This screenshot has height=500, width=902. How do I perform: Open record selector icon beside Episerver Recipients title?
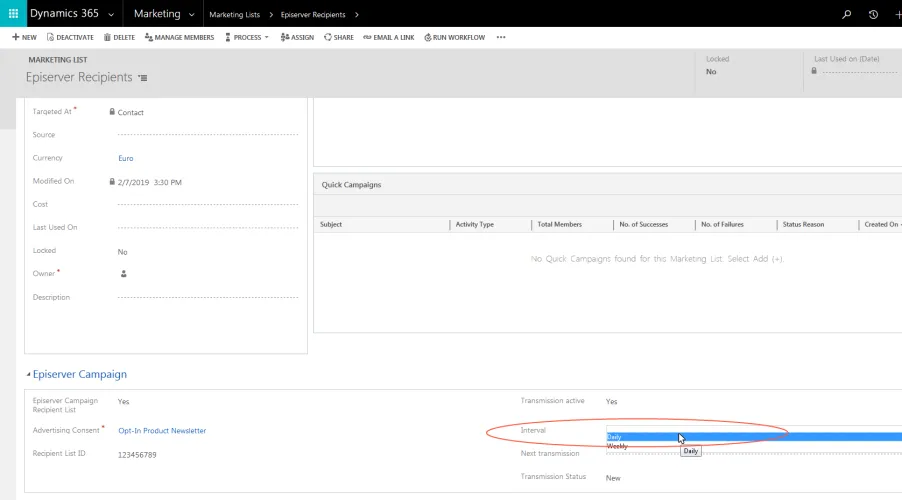coord(143,78)
